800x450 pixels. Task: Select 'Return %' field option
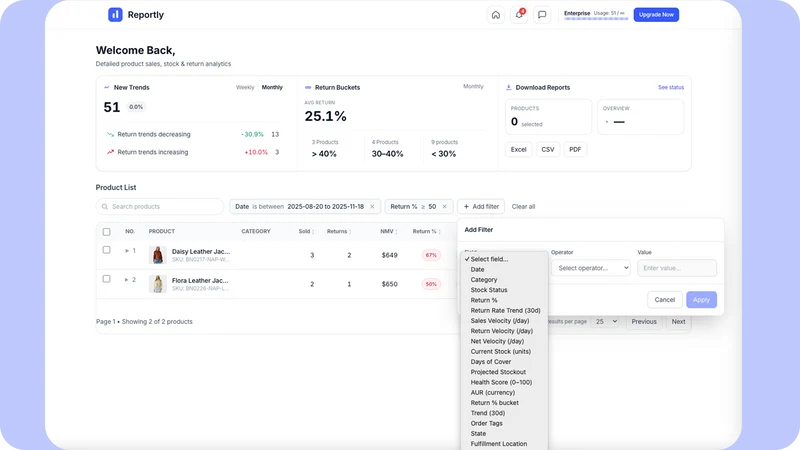tap(504, 300)
